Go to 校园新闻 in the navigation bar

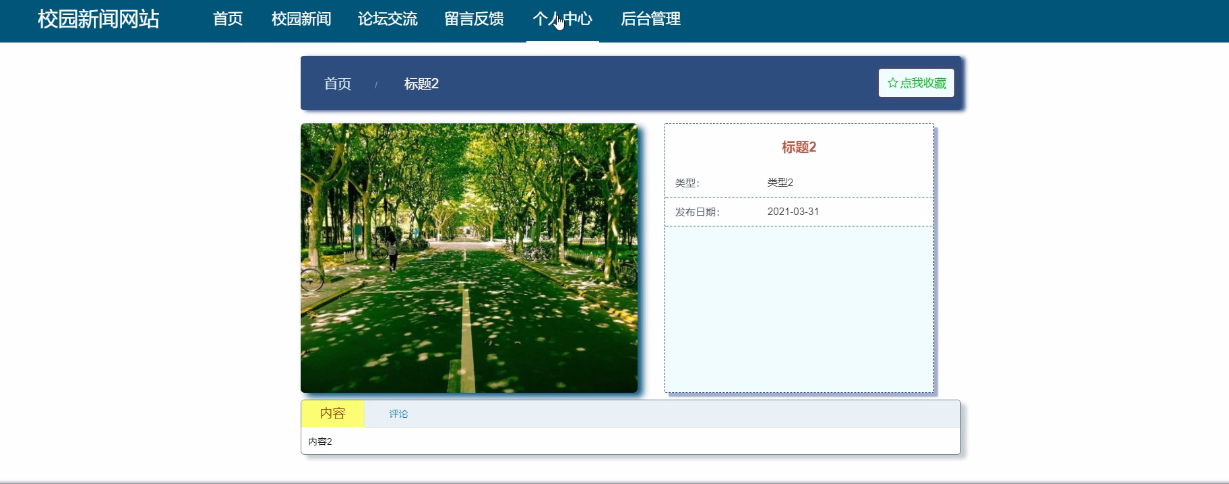pos(301,19)
